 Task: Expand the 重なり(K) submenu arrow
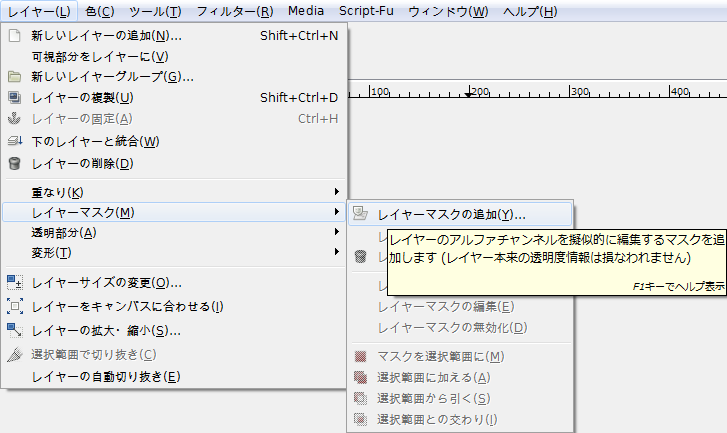[337, 191]
